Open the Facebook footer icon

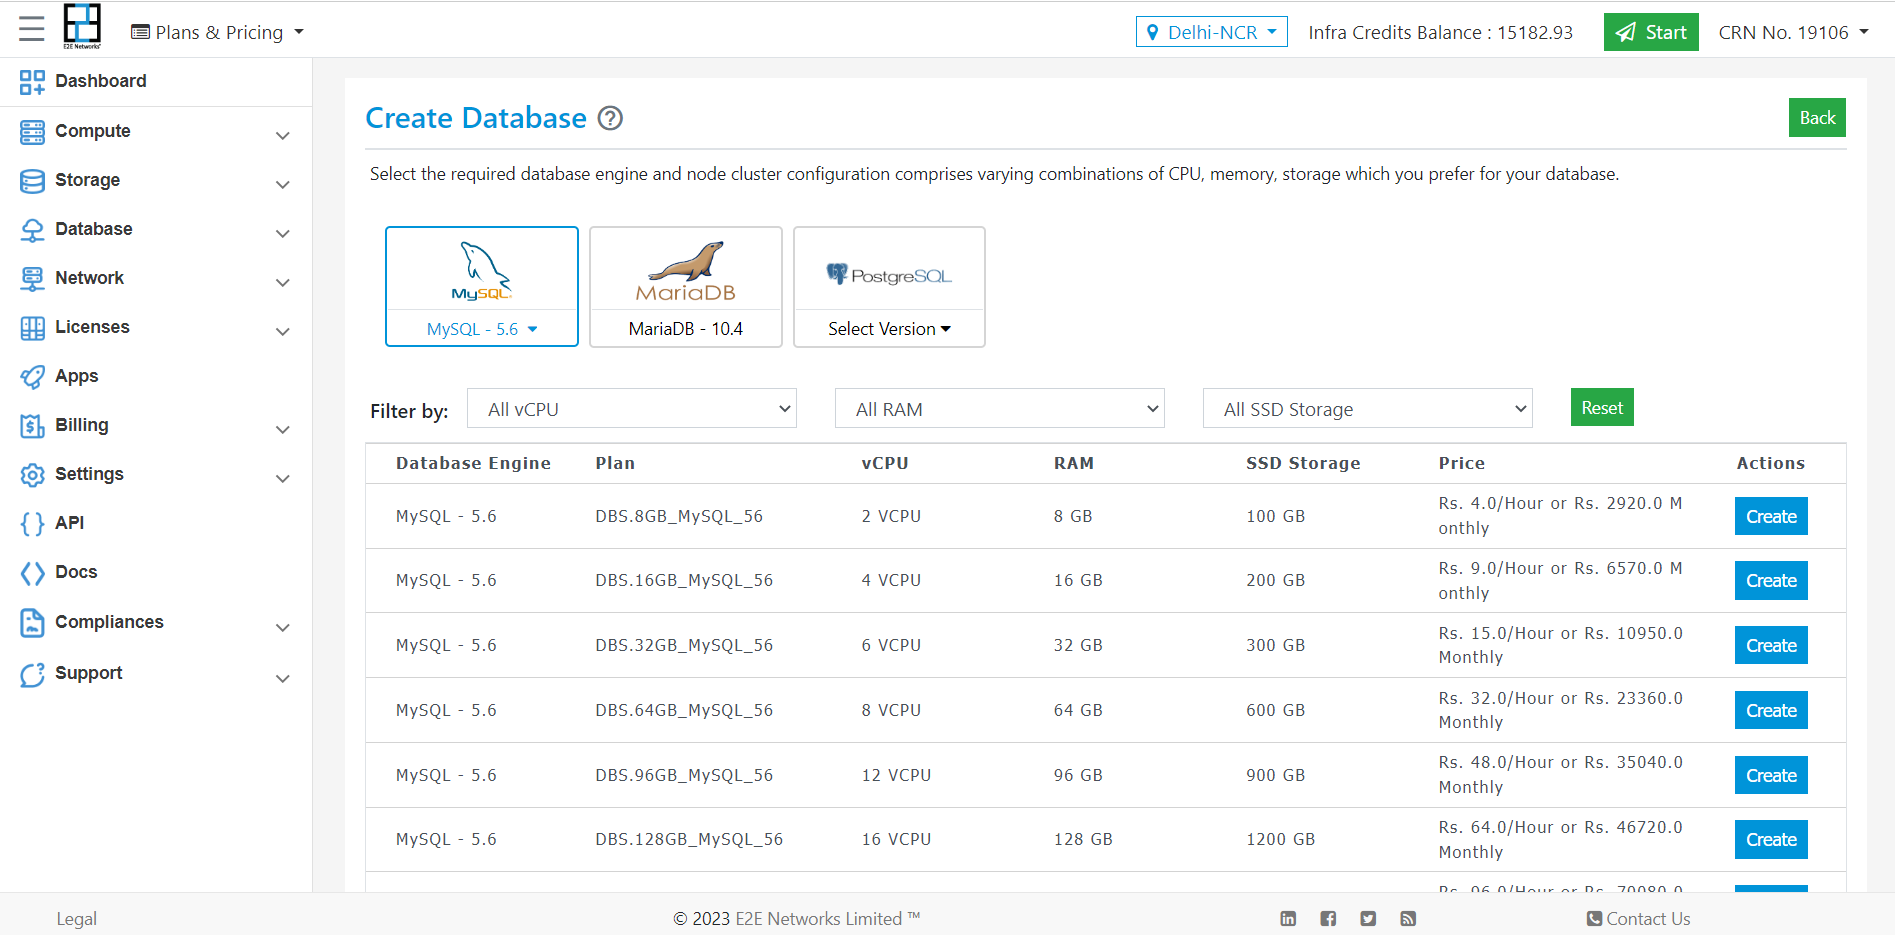1328,919
